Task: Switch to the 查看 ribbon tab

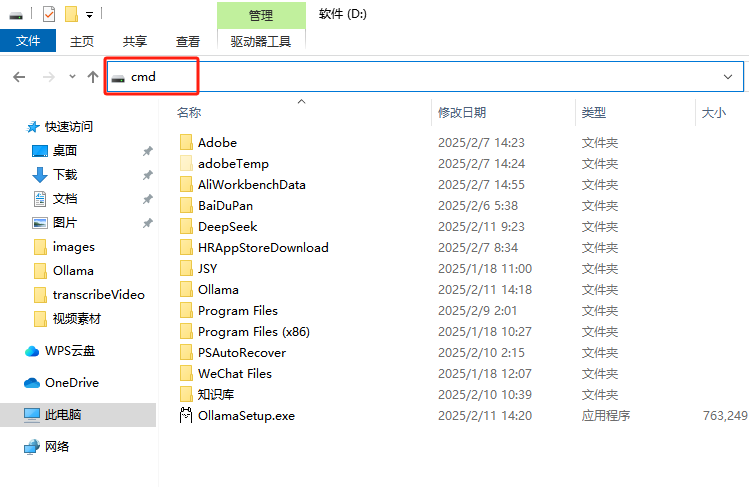Action: 188,42
